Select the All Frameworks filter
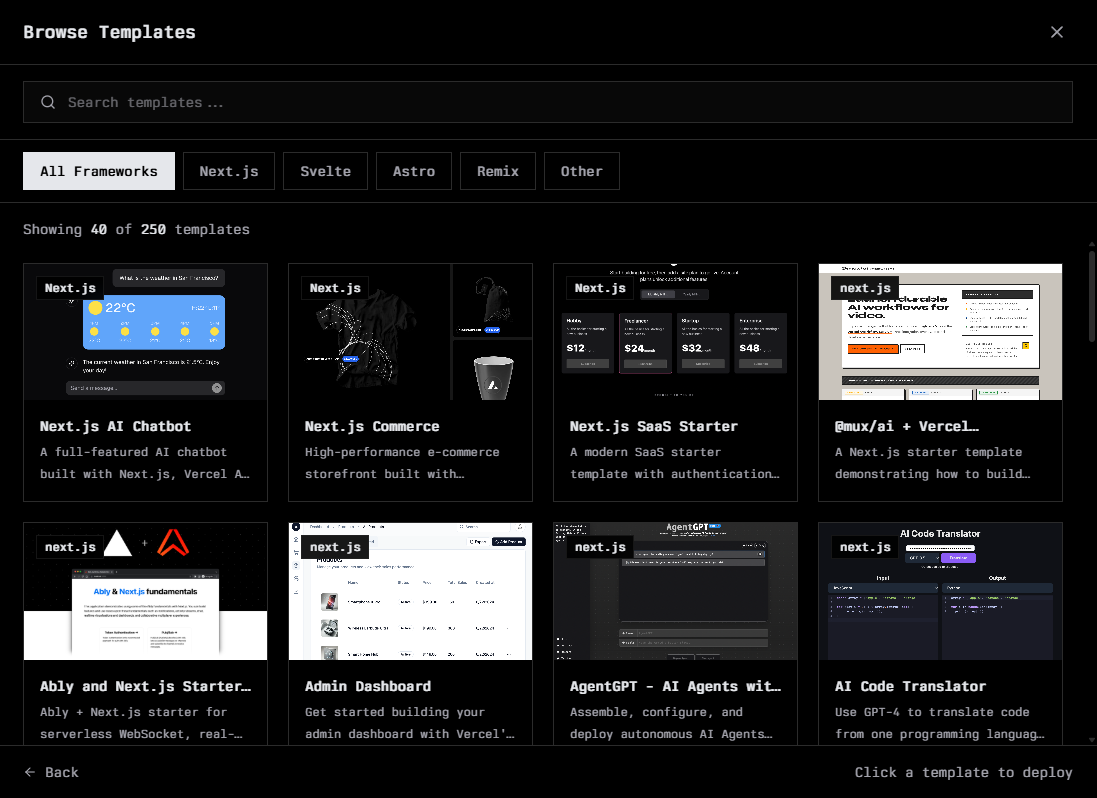Image resolution: width=1097 pixels, height=798 pixels. pyautogui.click(x=99, y=171)
